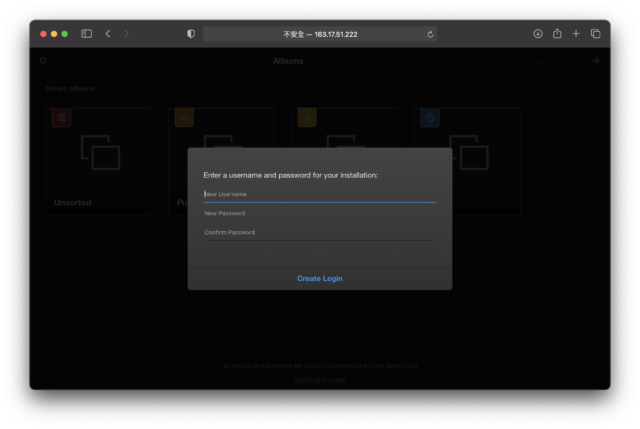The width and height of the screenshot is (640, 429).
Task: Click the Hosted with Lychee footer link
Action: [320, 380]
